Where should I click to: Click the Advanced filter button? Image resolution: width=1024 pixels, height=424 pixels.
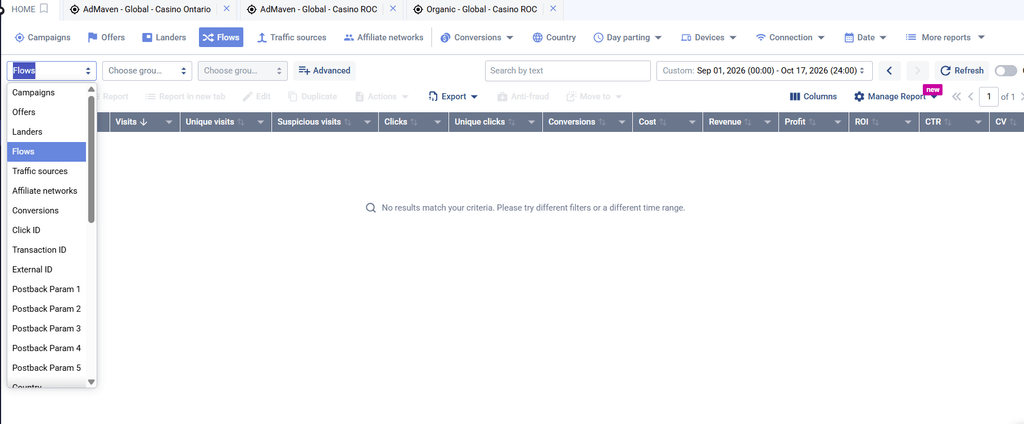pyautogui.click(x=325, y=71)
